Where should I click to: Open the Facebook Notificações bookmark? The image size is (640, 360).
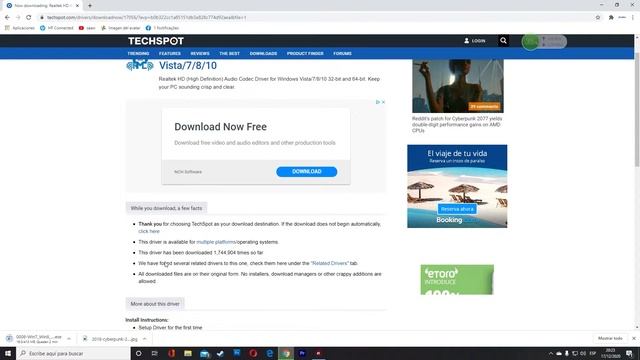coord(162,28)
